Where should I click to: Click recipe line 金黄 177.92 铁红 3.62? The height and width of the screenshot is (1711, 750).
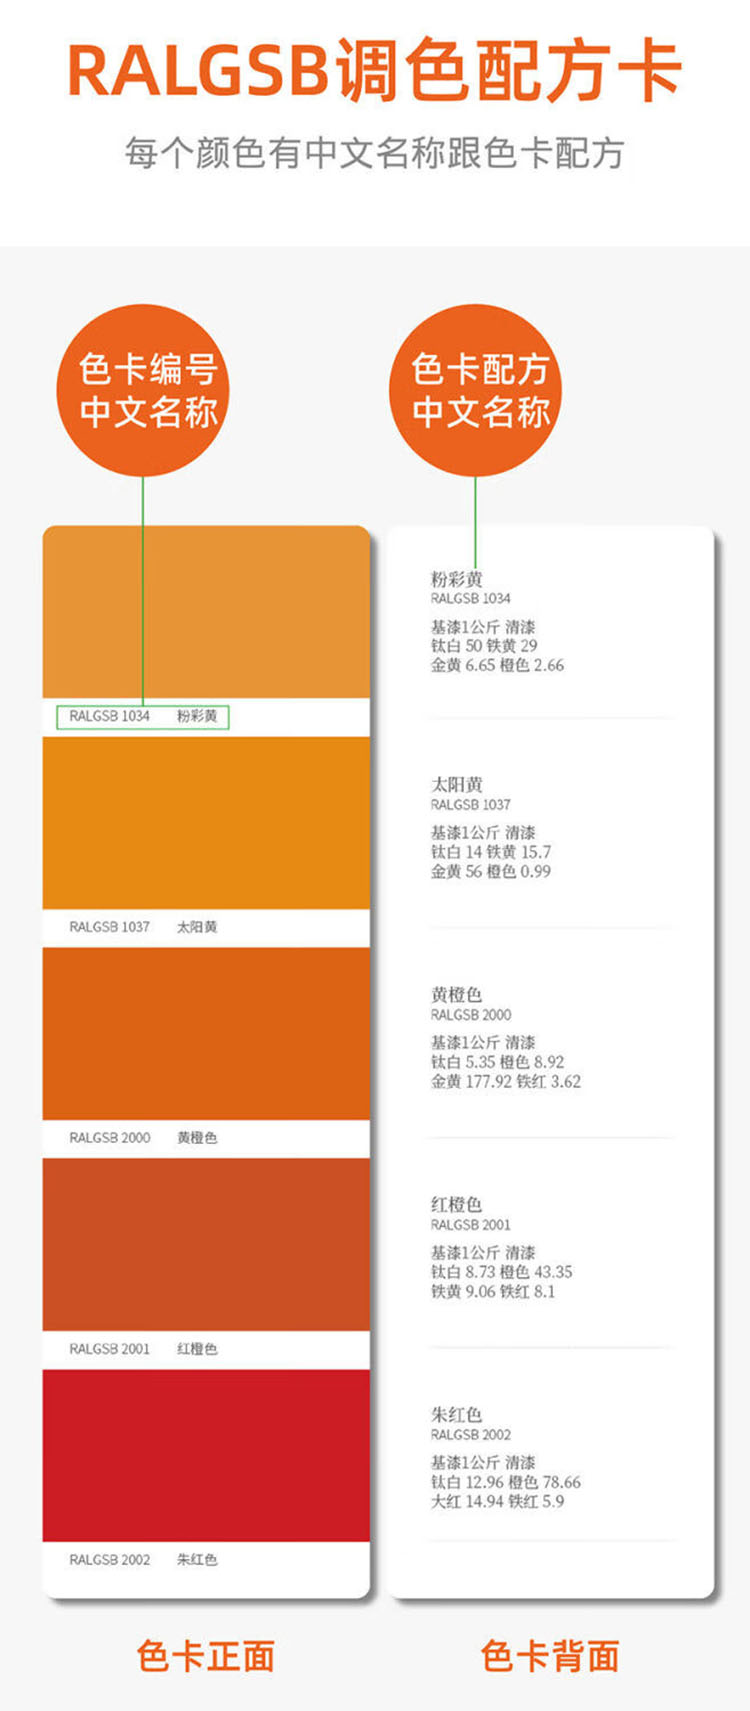(506, 1081)
